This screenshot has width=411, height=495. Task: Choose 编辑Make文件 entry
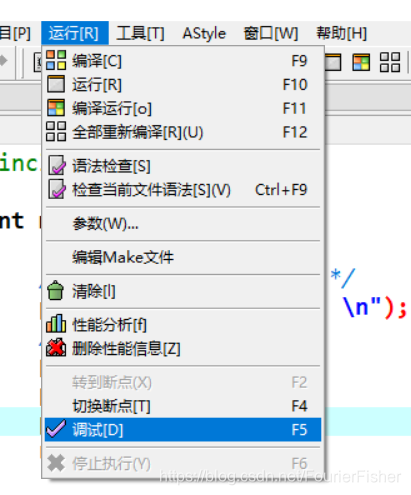point(183,257)
